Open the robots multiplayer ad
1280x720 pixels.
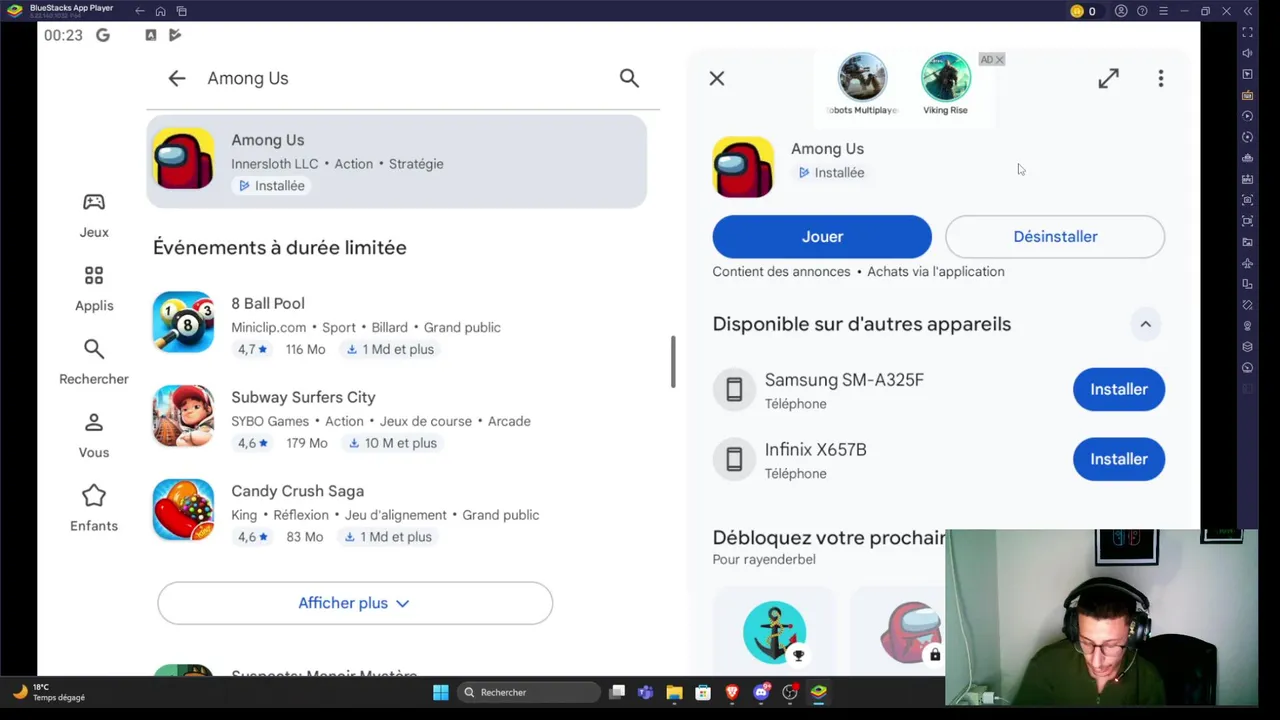coord(862,84)
